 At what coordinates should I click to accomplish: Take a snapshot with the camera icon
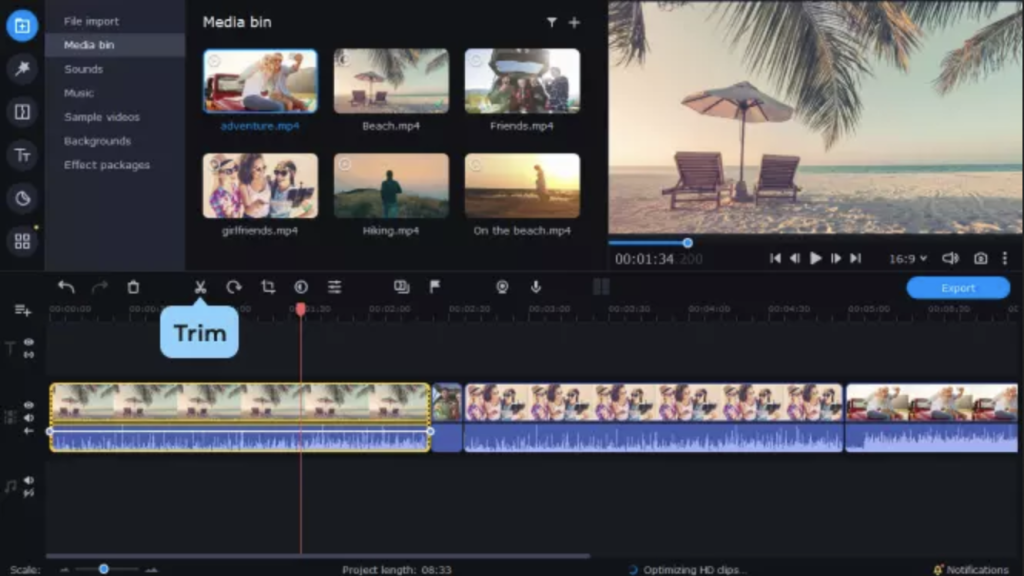point(981,258)
